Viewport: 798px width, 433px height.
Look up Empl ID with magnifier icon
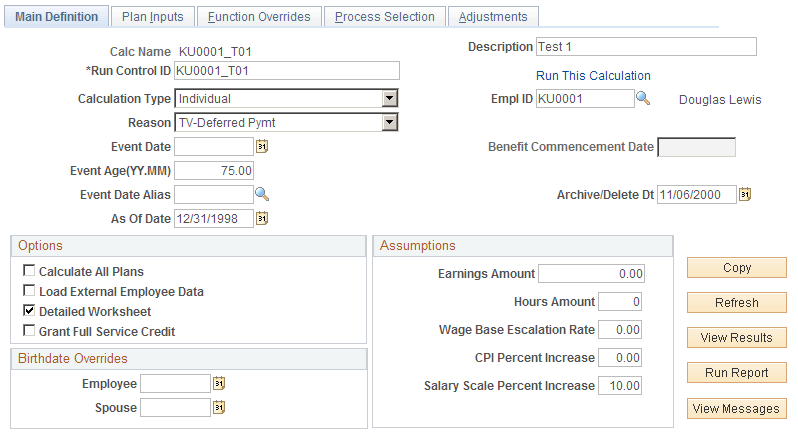tap(643, 98)
